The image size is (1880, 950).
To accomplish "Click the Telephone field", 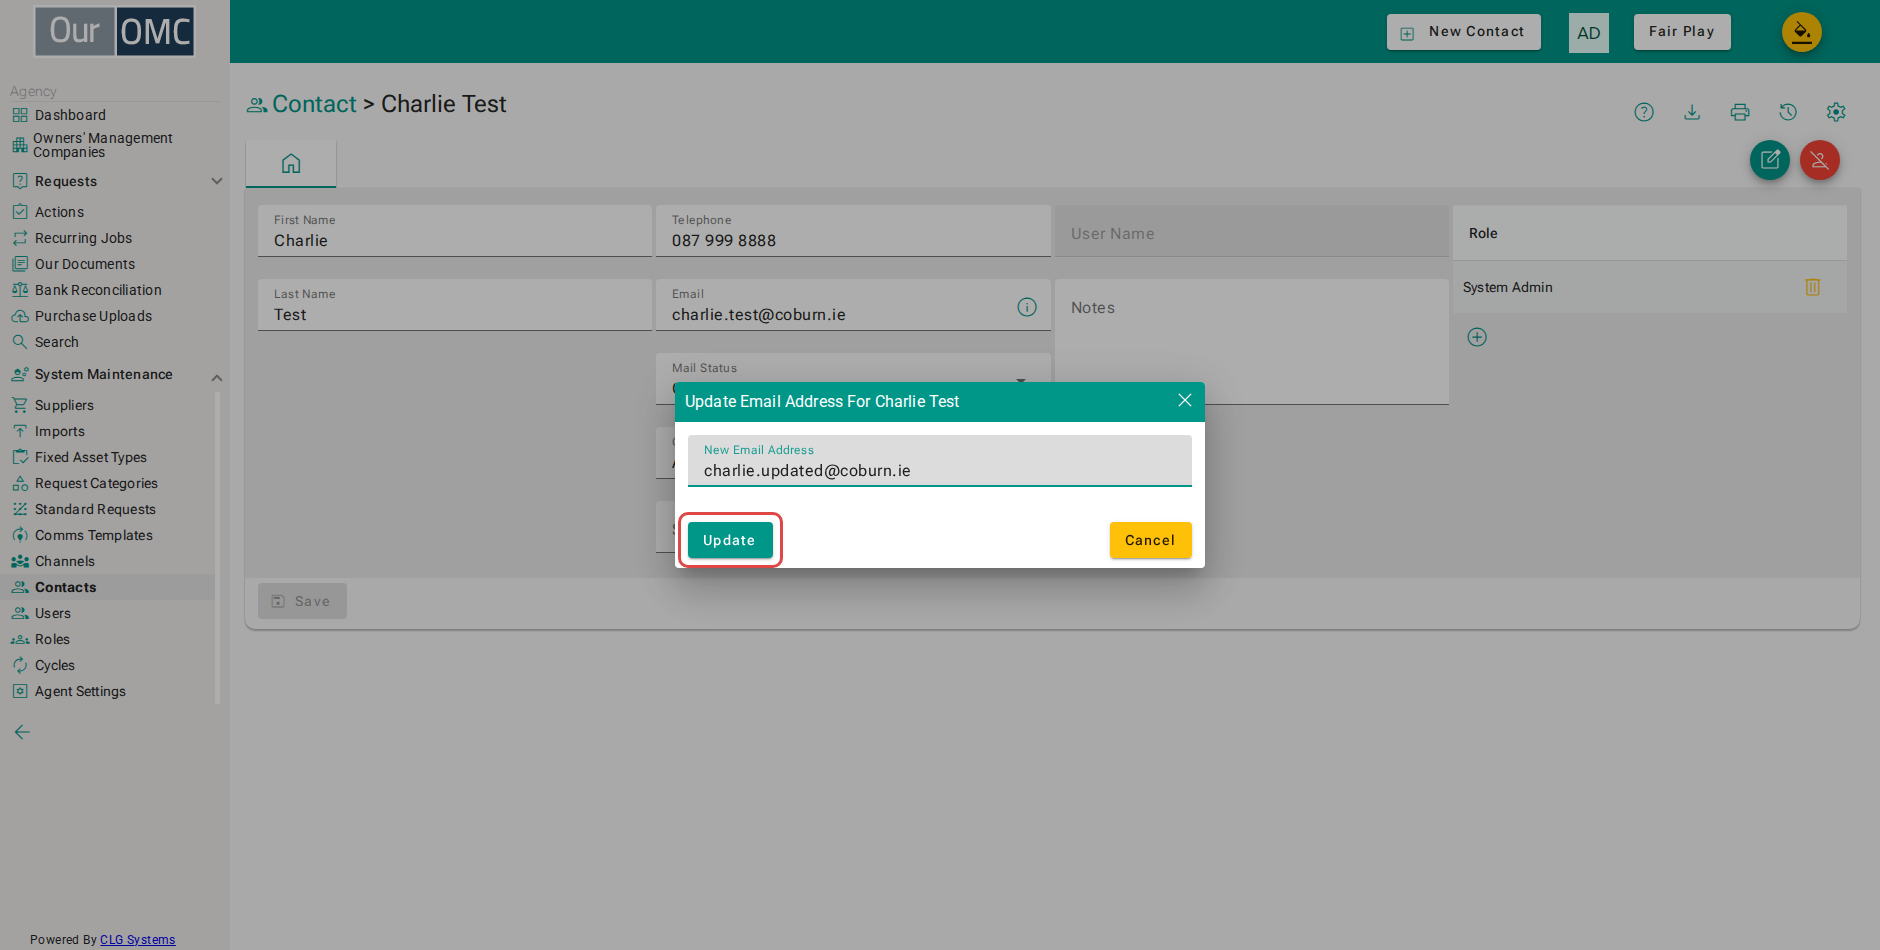I will [853, 231].
